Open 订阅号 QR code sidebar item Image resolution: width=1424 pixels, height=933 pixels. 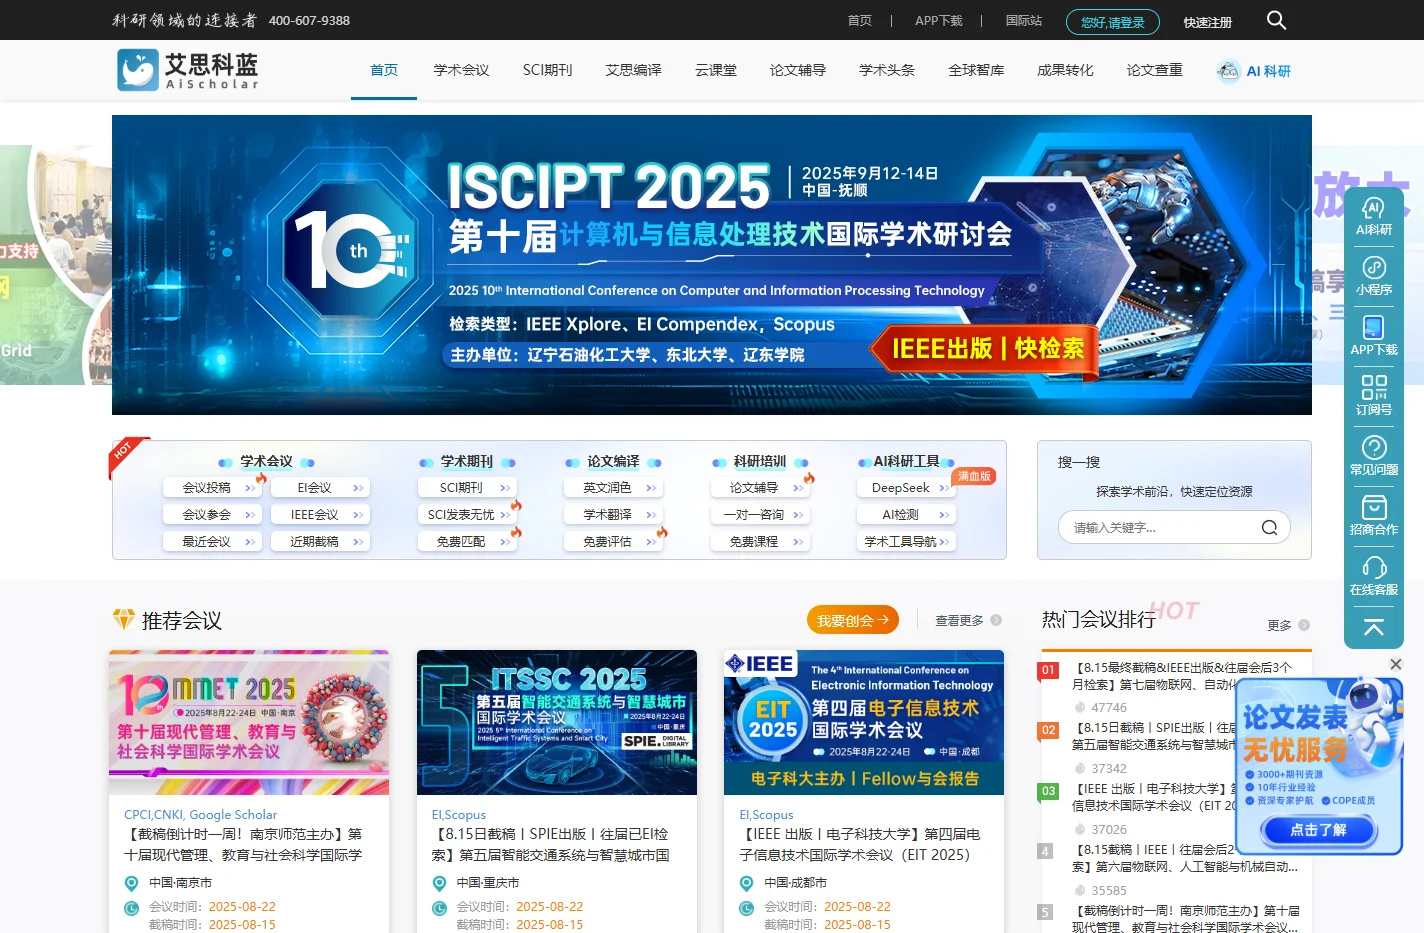pos(1374,397)
